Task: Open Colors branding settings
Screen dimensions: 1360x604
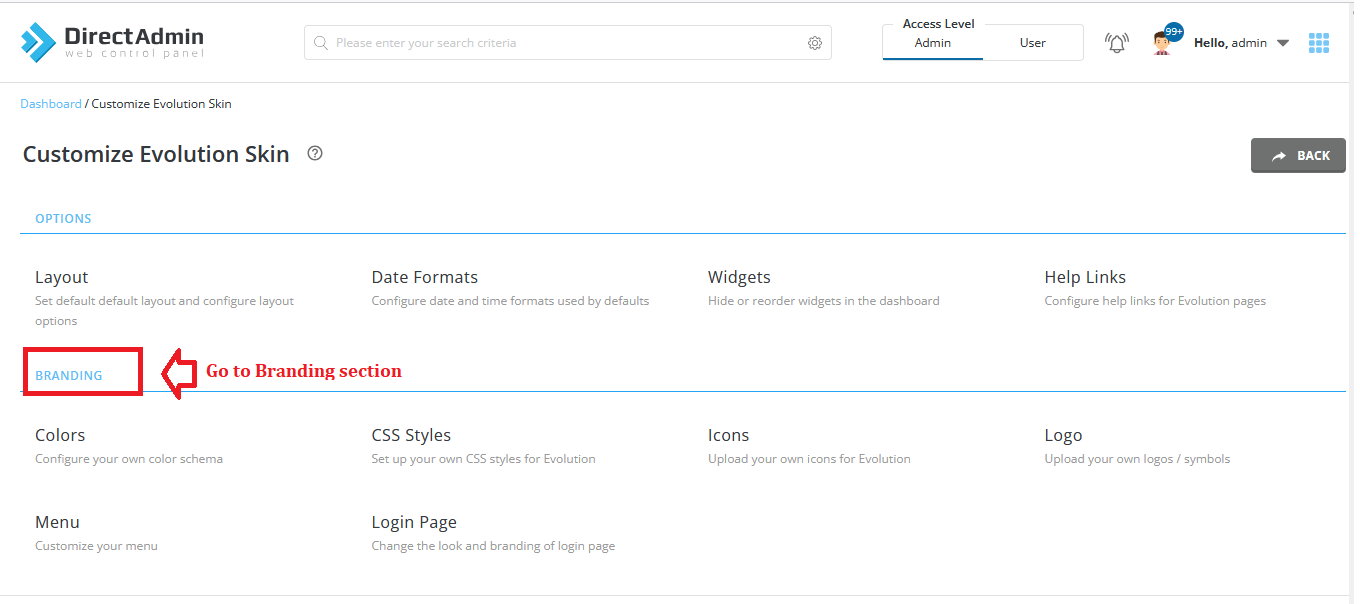Action: [60, 435]
